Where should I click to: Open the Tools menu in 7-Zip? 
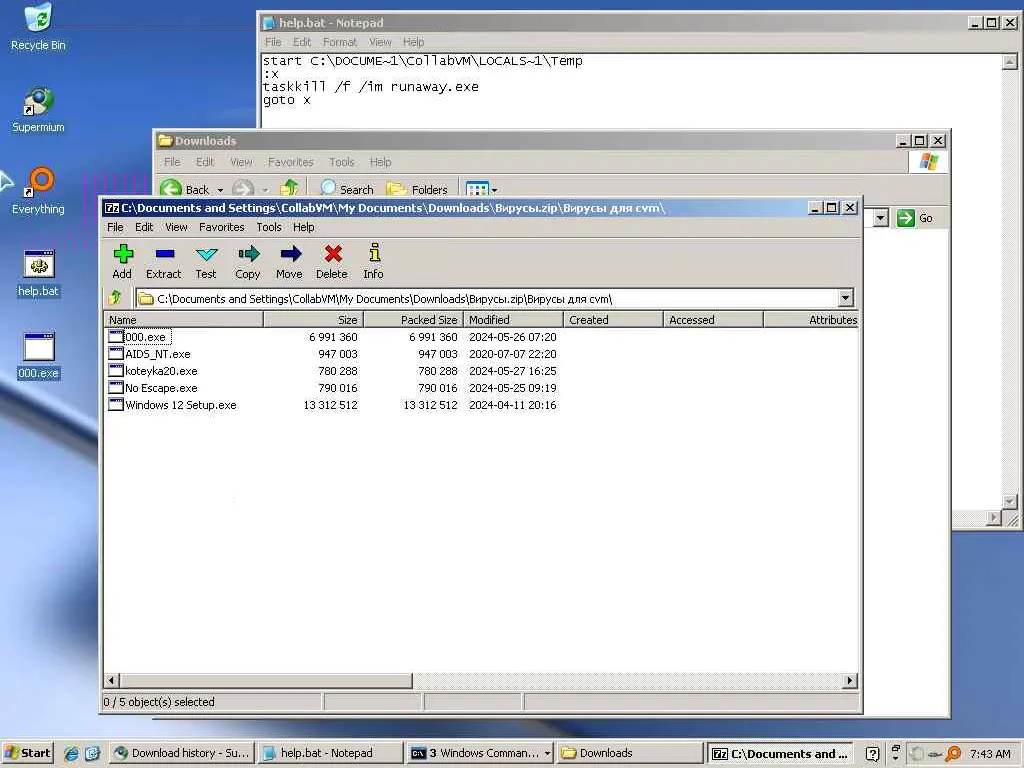268,227
